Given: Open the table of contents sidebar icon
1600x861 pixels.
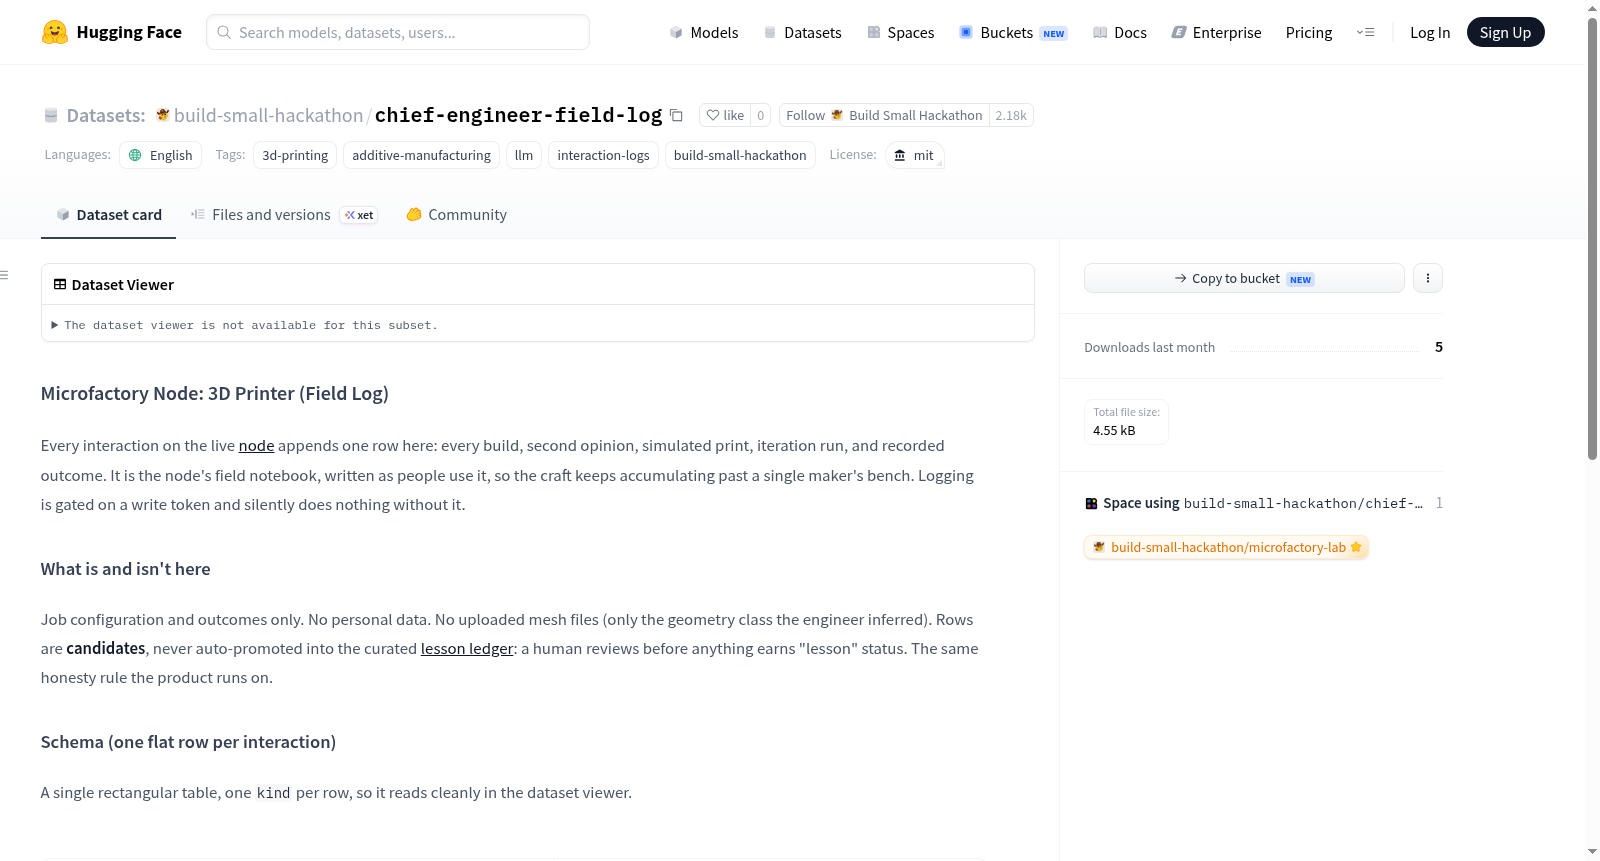Looking at the screenshot, I should pyautogui.click(x=5, y=275).
